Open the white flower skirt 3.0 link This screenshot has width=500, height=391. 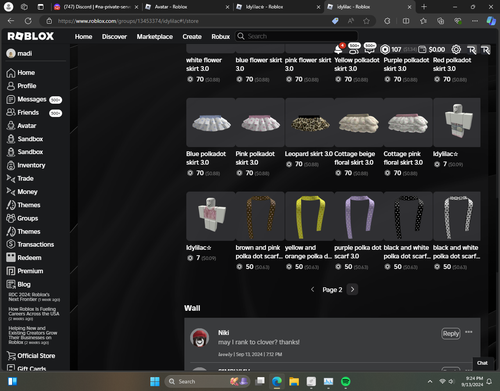click(204, 64)
